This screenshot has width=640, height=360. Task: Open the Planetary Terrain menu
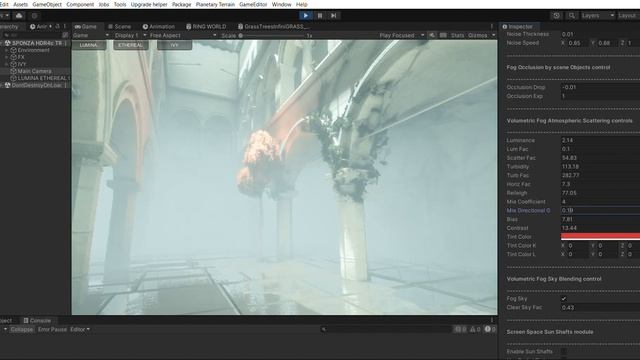(215, 4)
